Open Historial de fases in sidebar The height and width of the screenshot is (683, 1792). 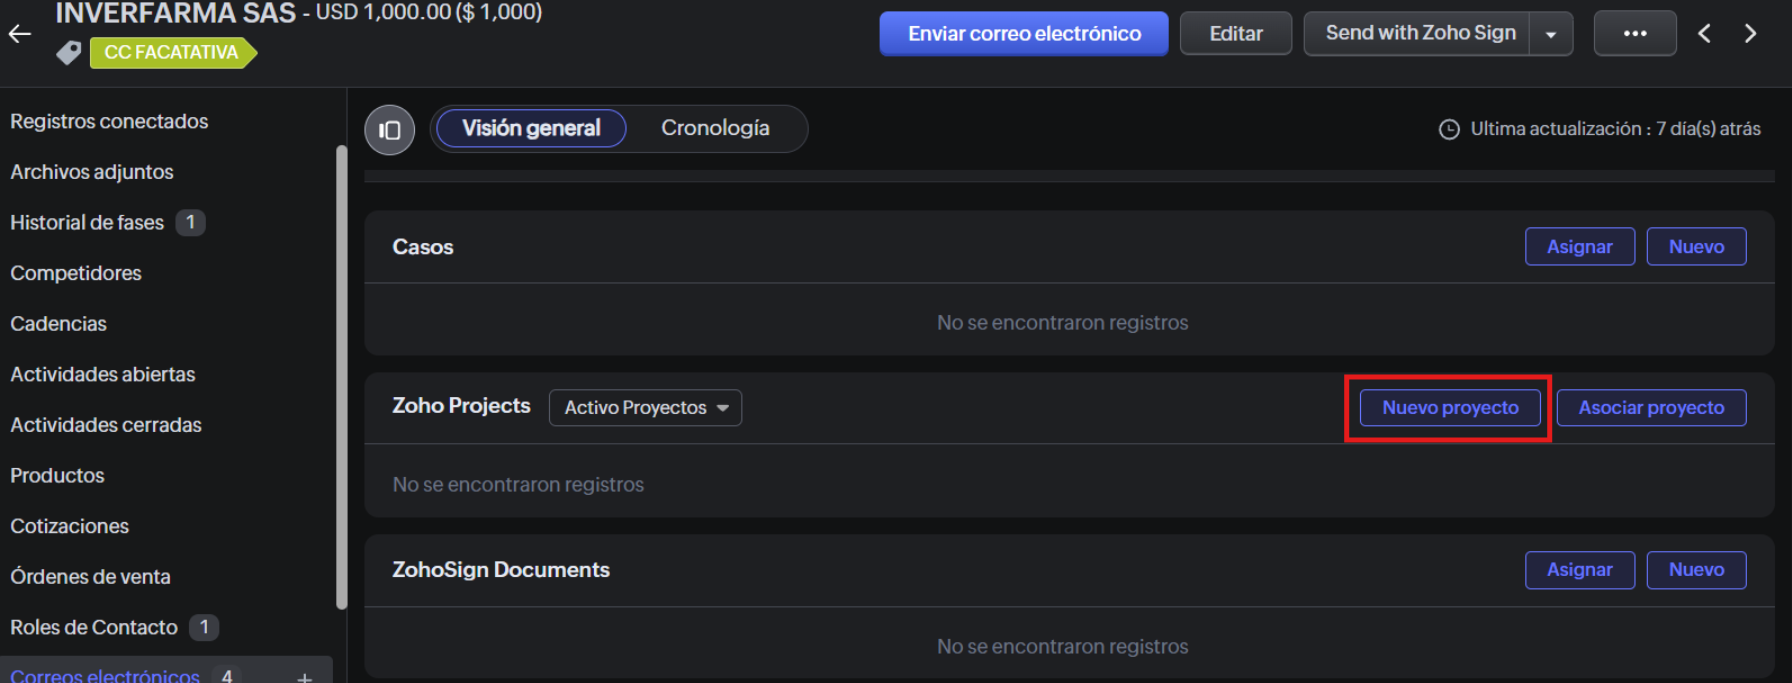click(87, 222)
